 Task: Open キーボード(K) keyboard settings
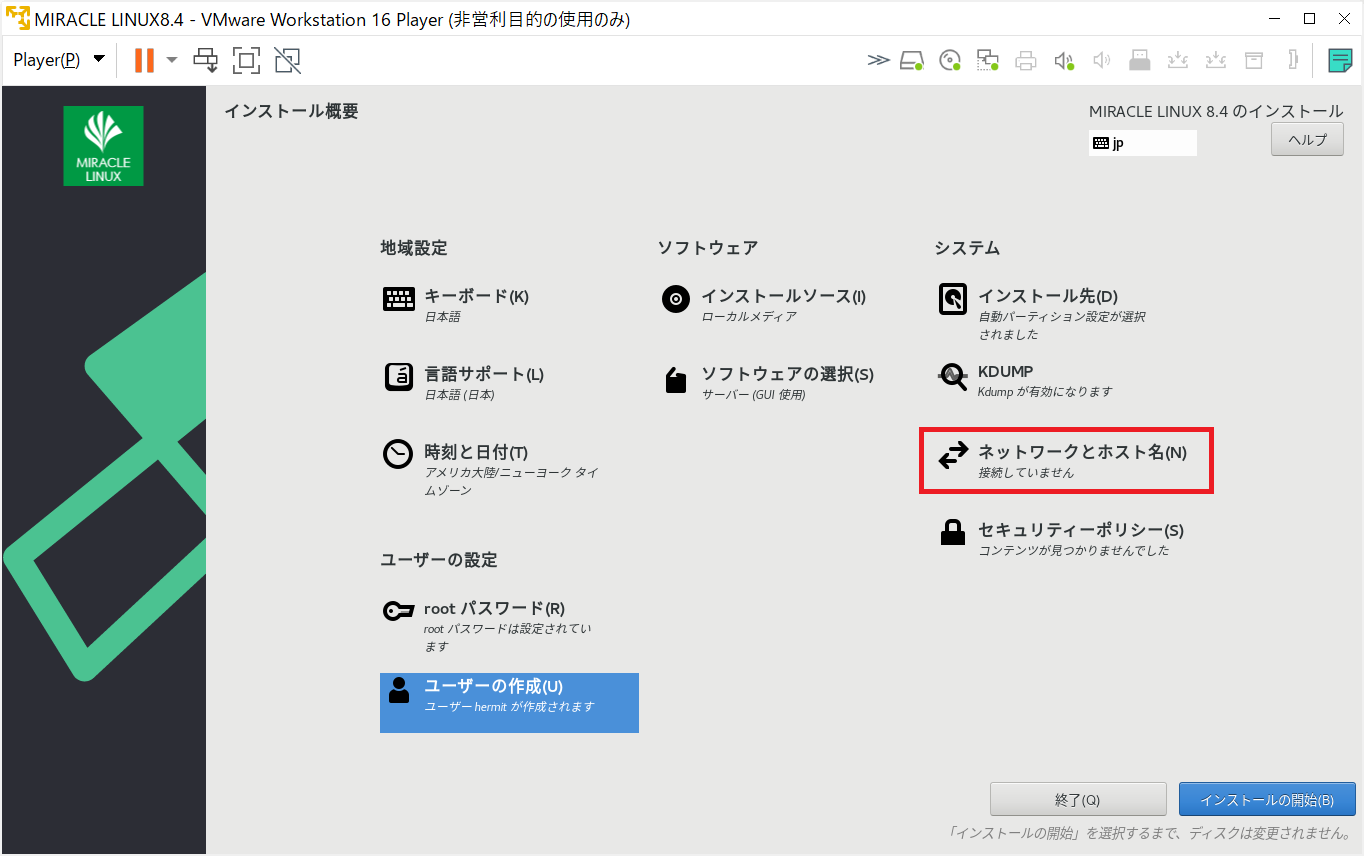477,297
